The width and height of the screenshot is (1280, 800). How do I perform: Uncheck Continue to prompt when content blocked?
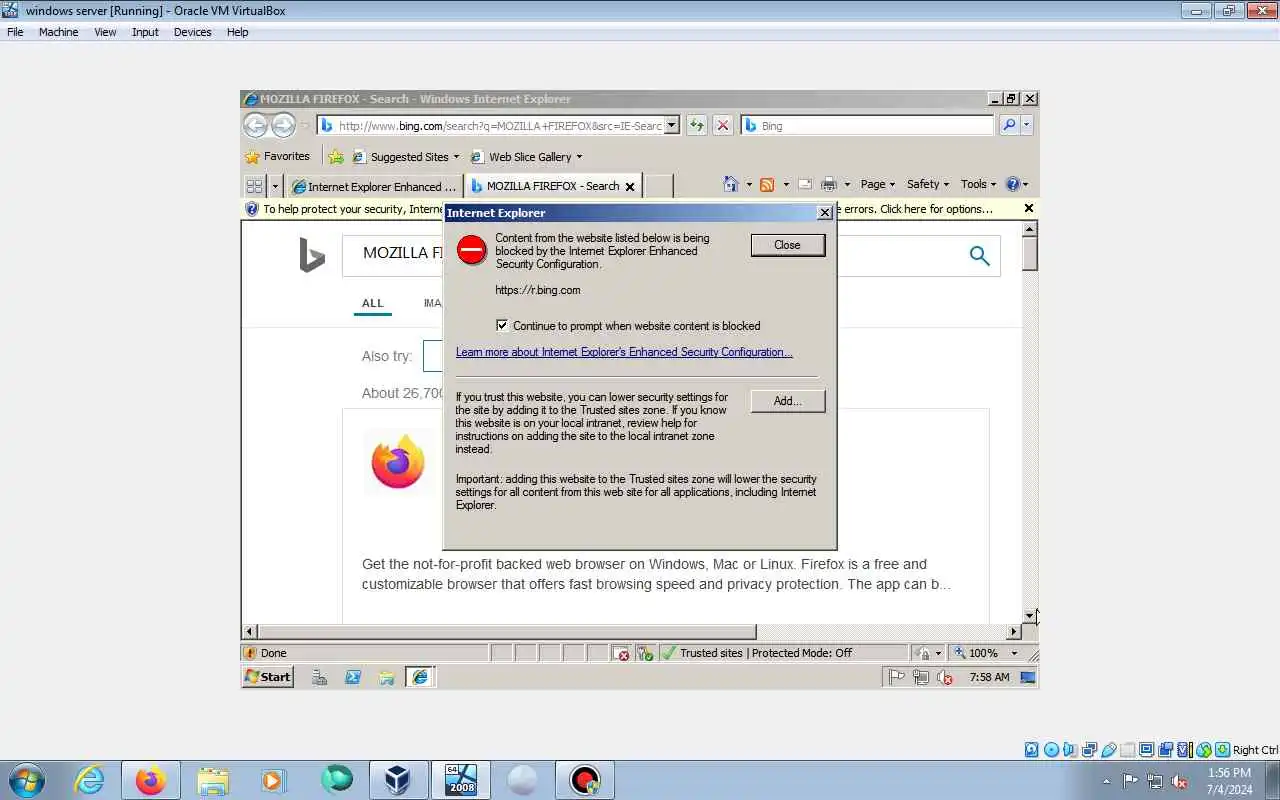point(502,325)
